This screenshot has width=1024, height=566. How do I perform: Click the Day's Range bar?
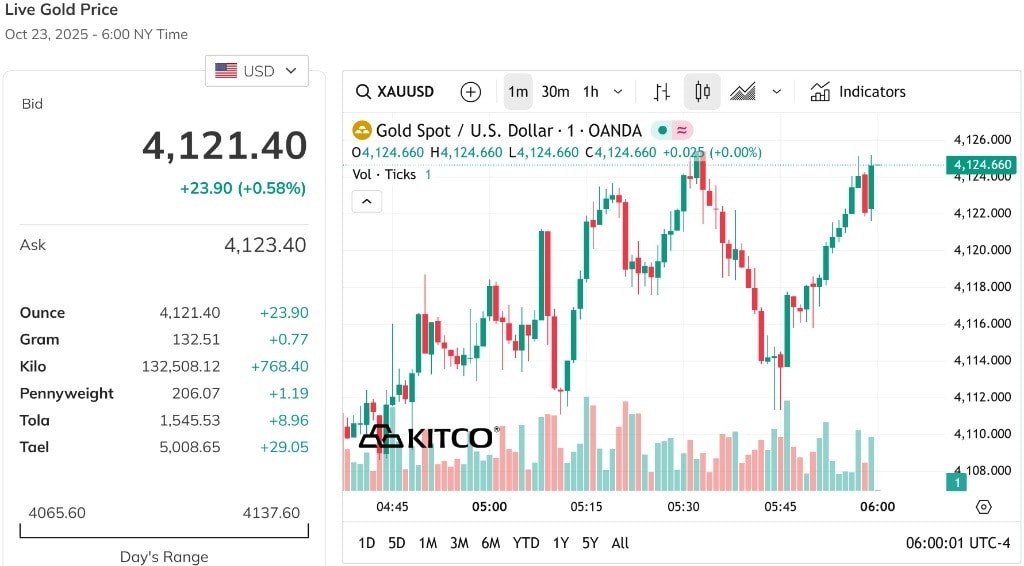164,530
